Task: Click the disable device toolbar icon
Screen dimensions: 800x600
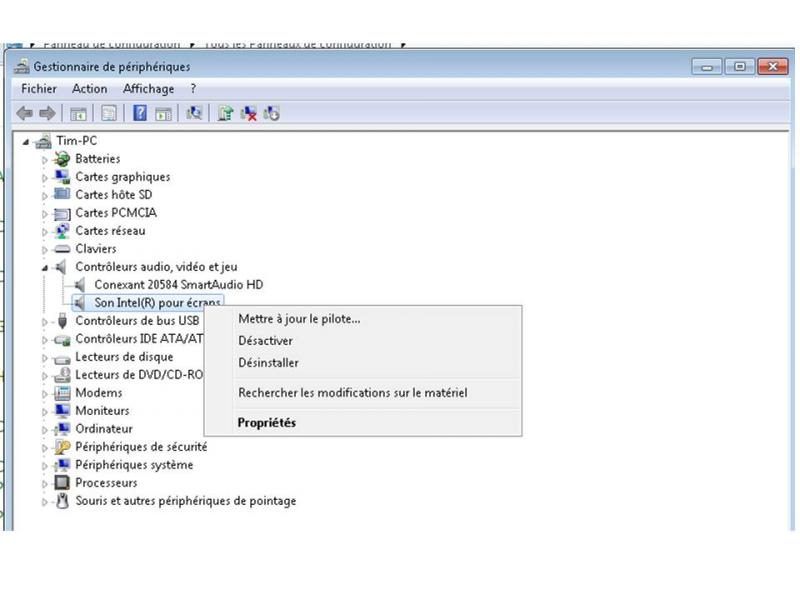Action: coord(271,113)
